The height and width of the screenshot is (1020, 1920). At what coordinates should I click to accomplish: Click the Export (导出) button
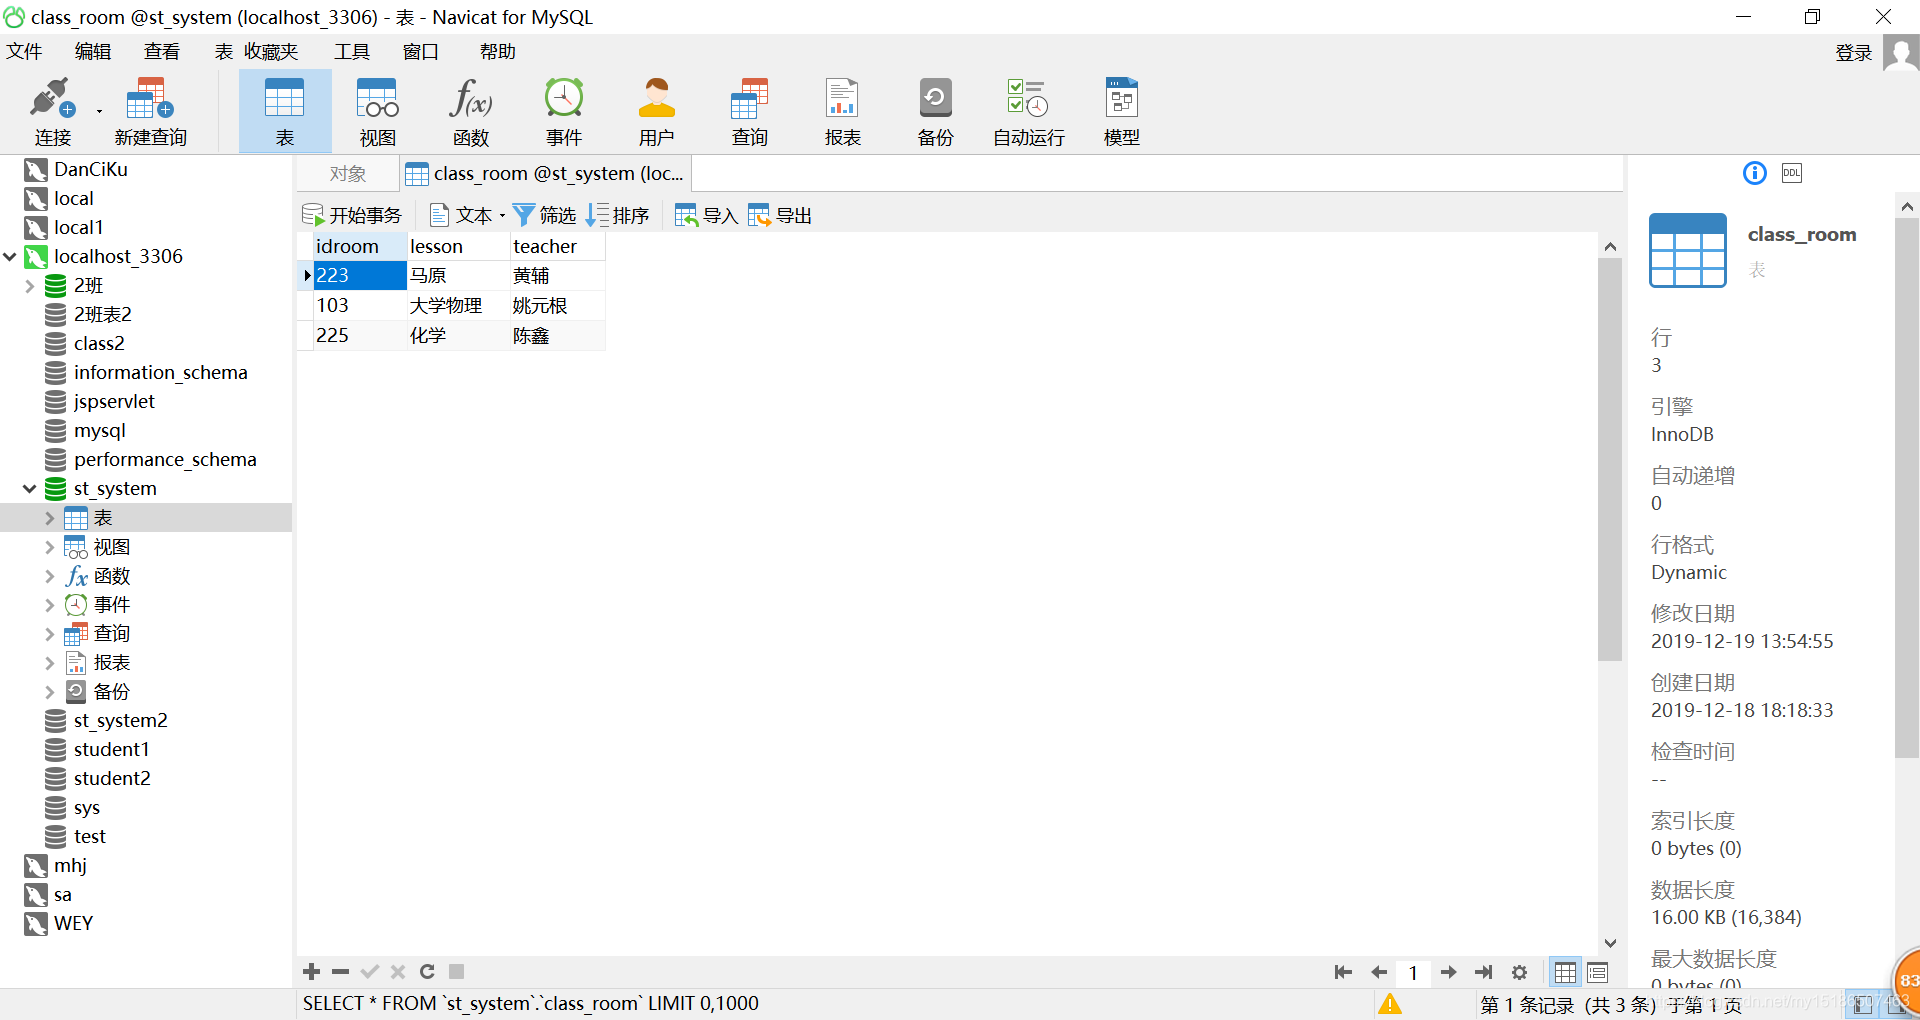[780, 215]
